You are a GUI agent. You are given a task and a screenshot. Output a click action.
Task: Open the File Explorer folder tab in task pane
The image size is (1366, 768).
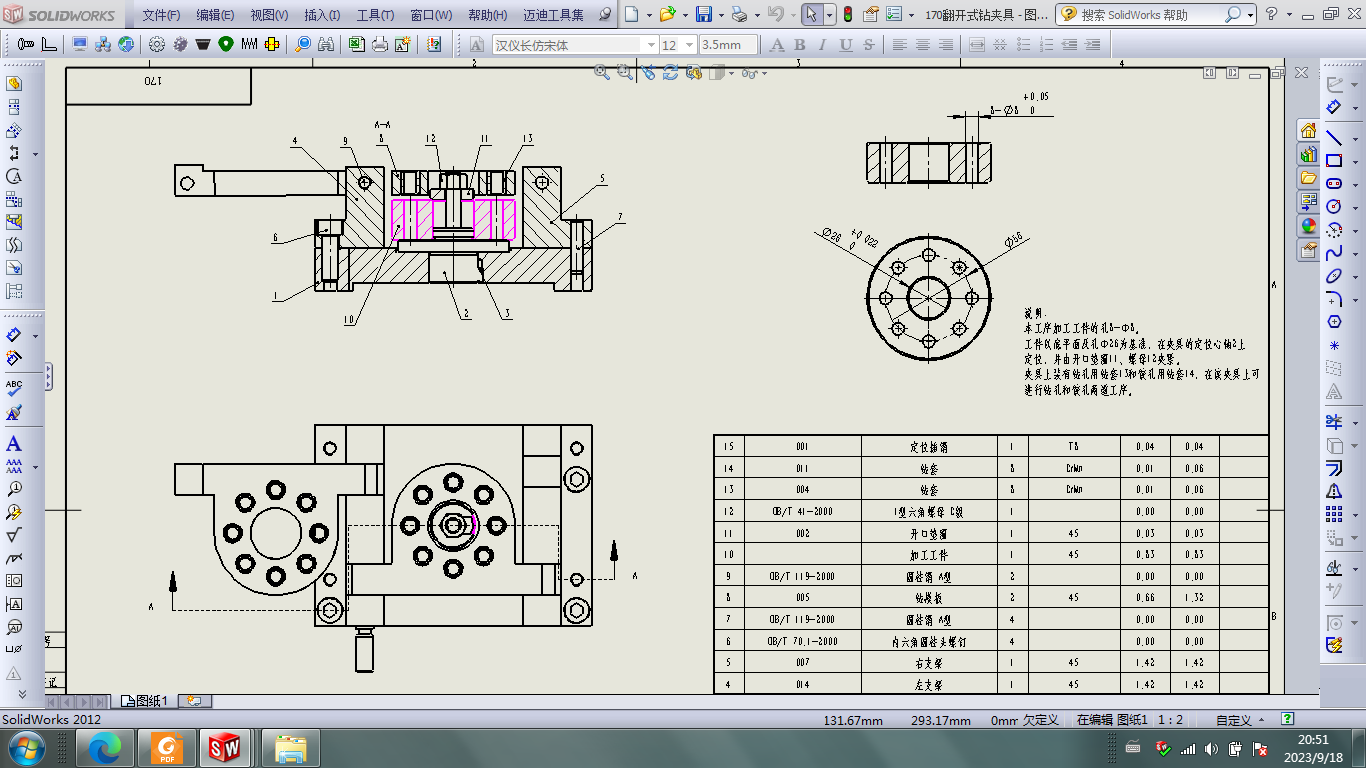pyautogui.click(x=1308, y=178)
